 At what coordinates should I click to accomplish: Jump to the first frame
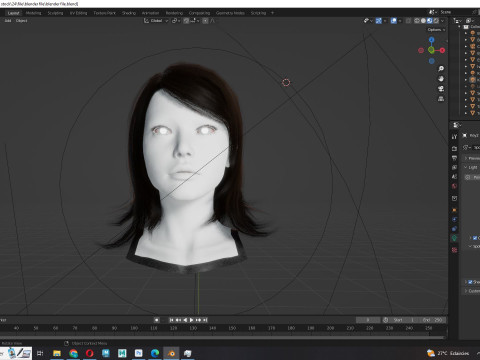pos(171,320)
